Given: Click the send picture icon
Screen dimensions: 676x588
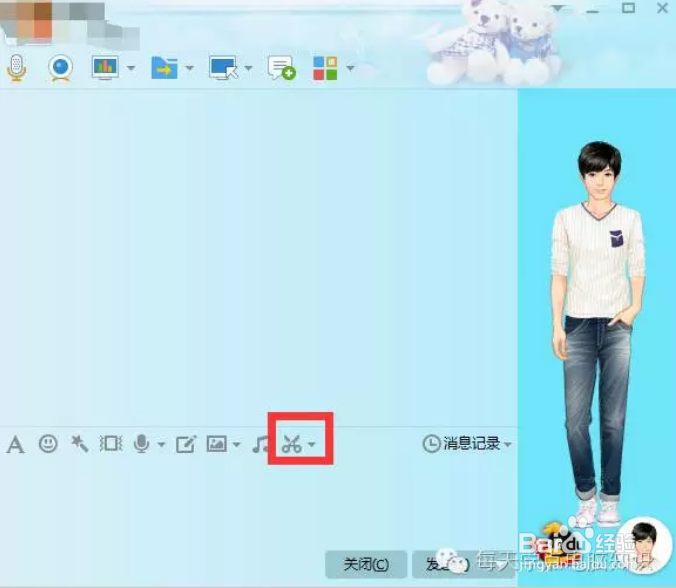Looking at the screenshot, I should coord(217,444).
